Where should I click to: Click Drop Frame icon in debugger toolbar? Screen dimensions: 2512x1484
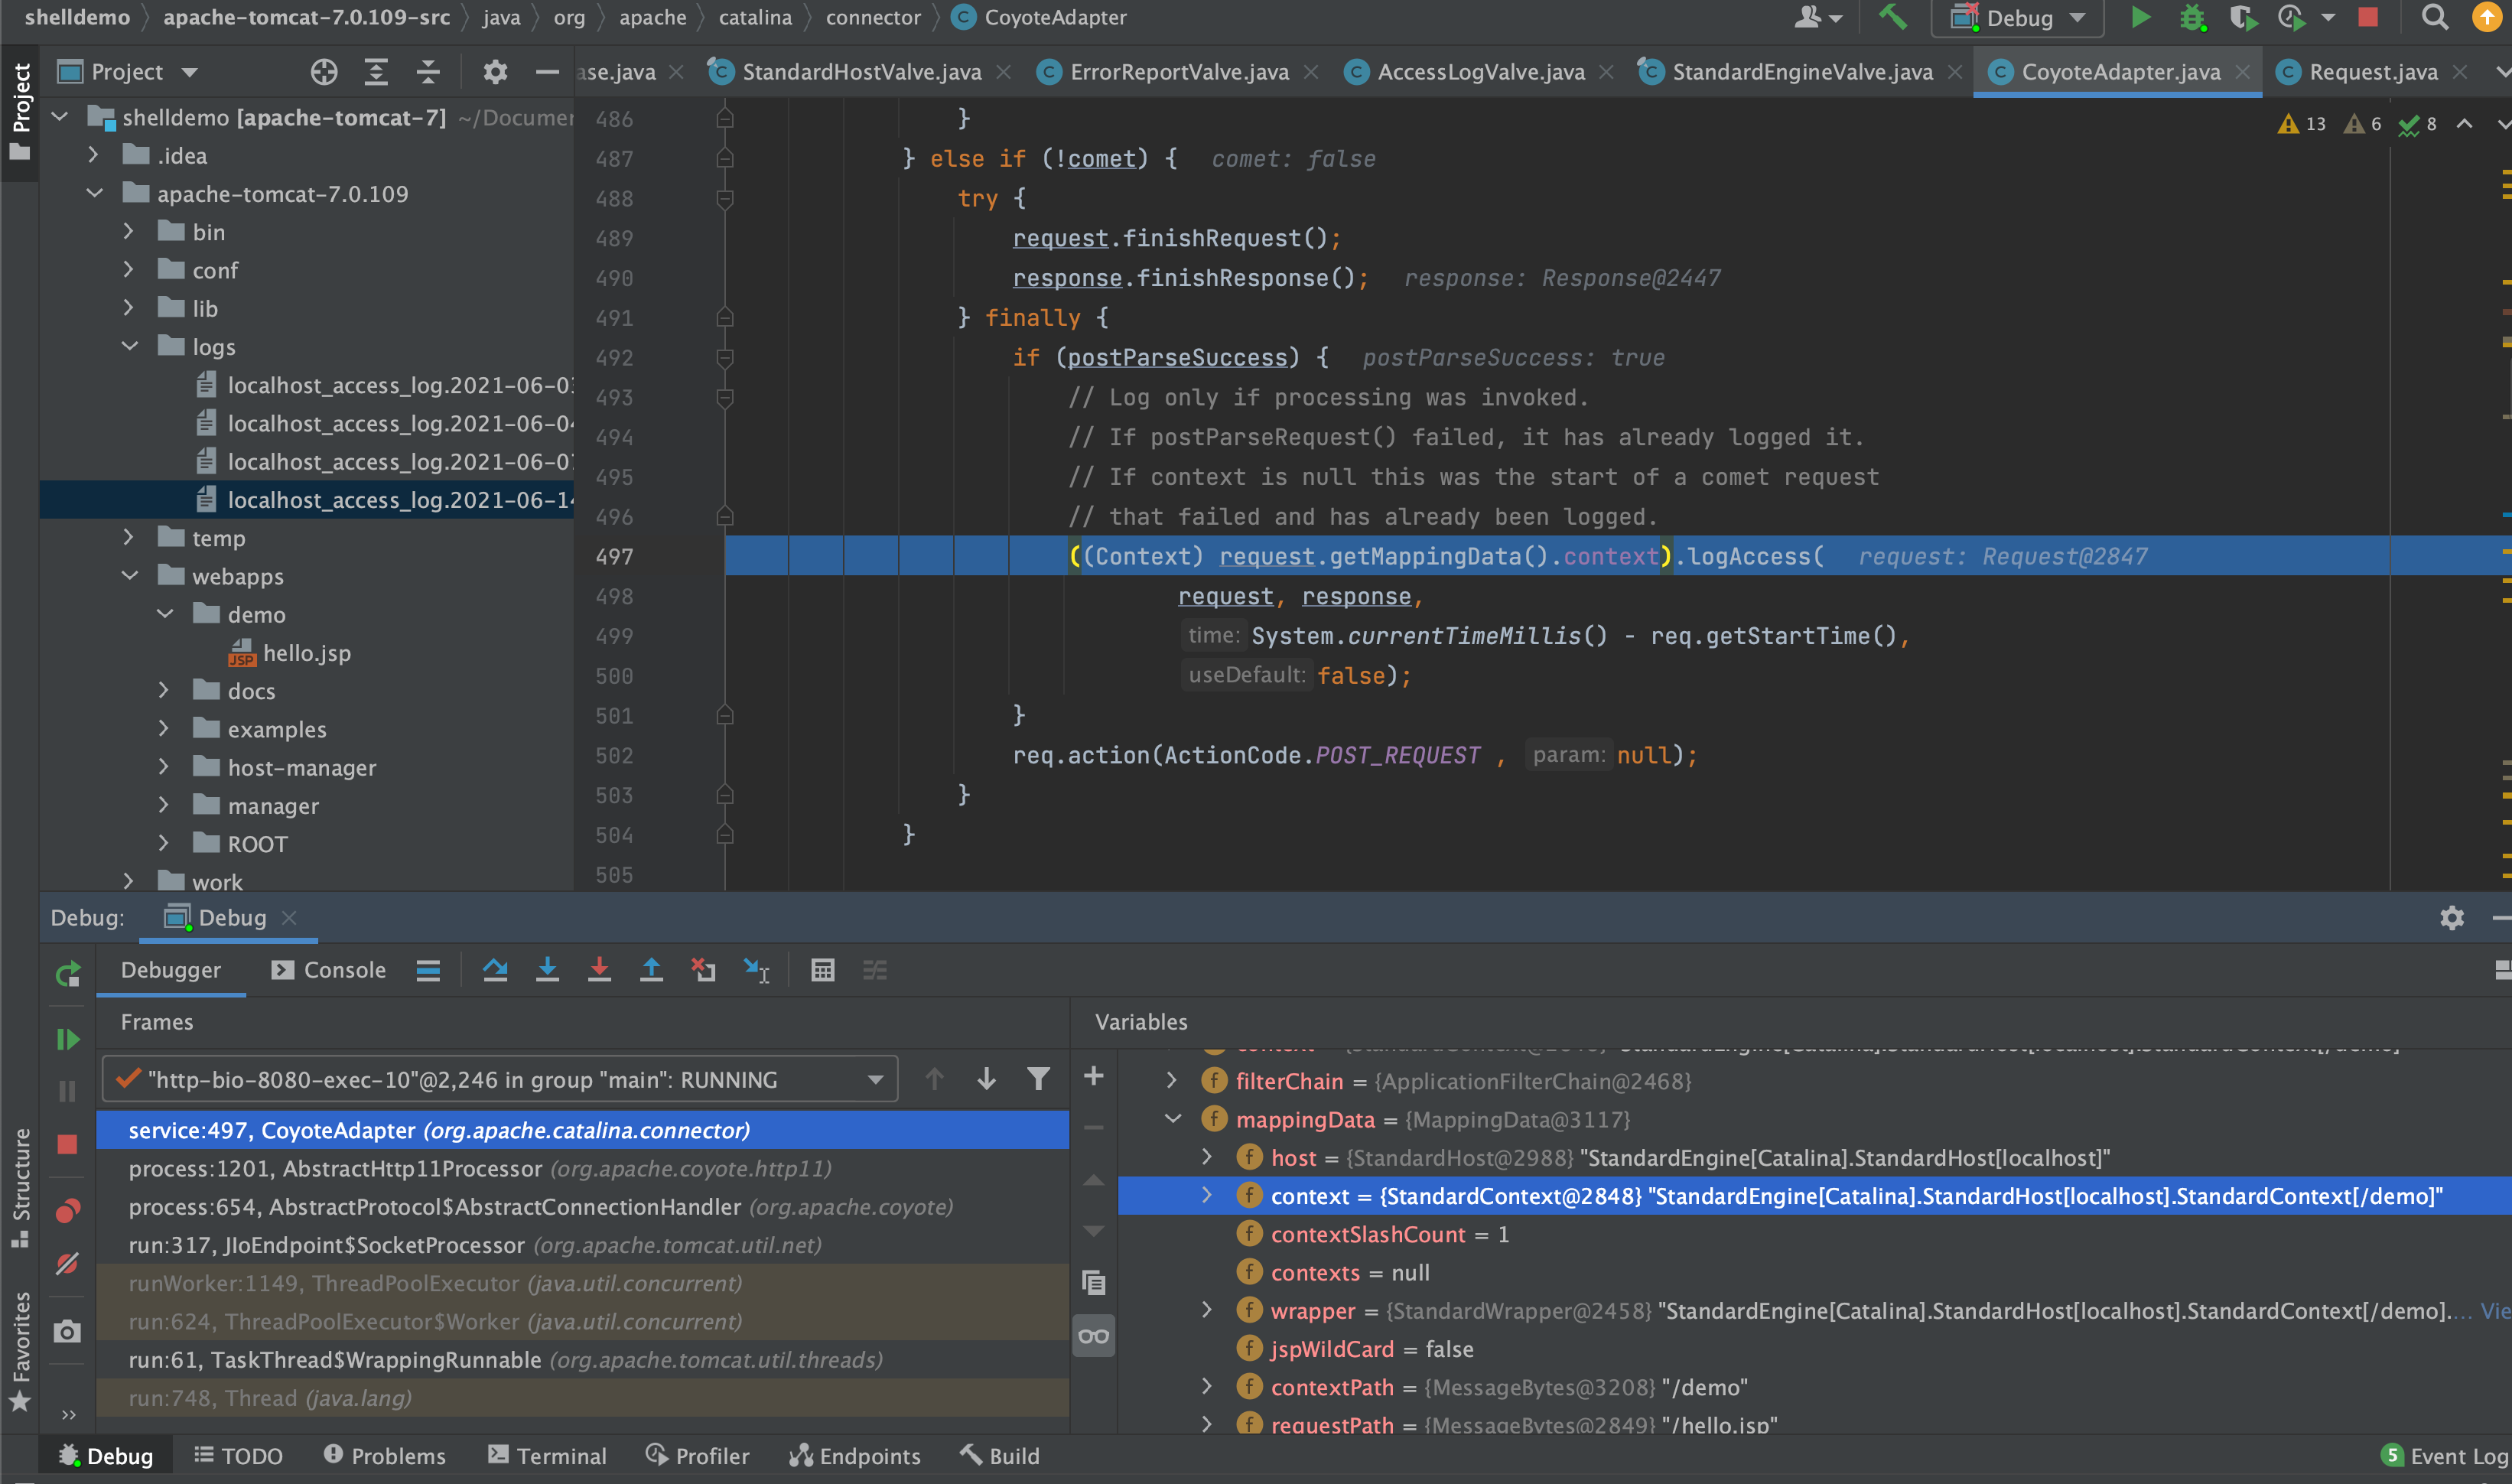(x=703, y=970)
